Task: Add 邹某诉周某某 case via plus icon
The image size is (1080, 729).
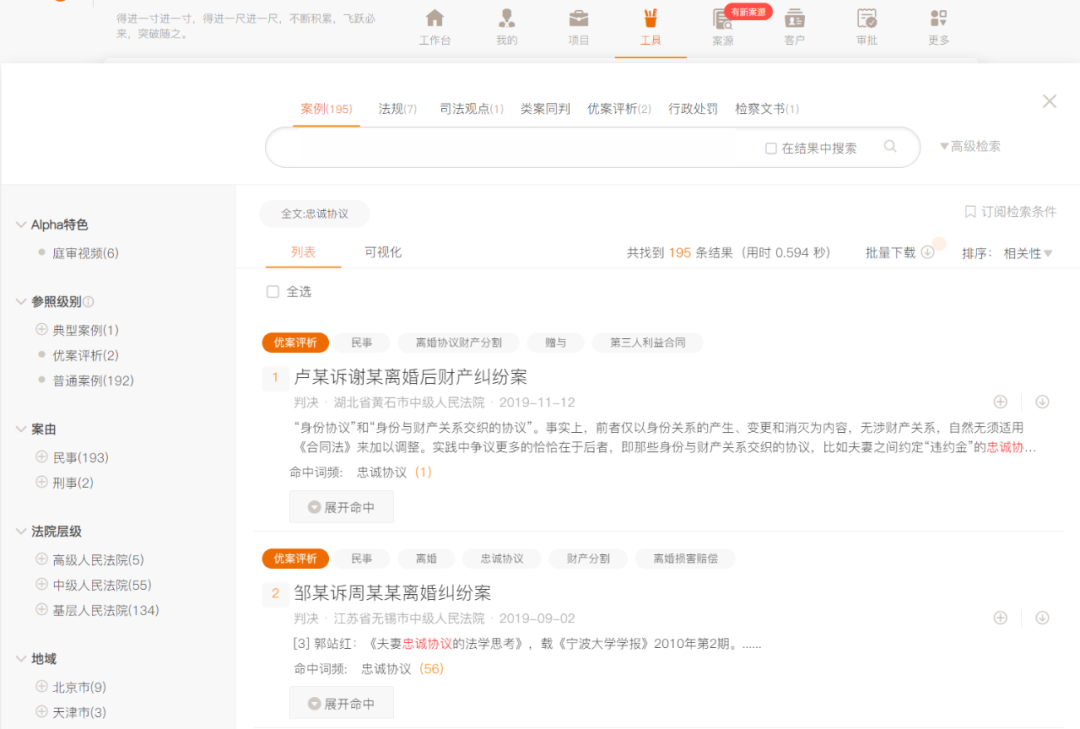Action: click(x=1000, y=618)
